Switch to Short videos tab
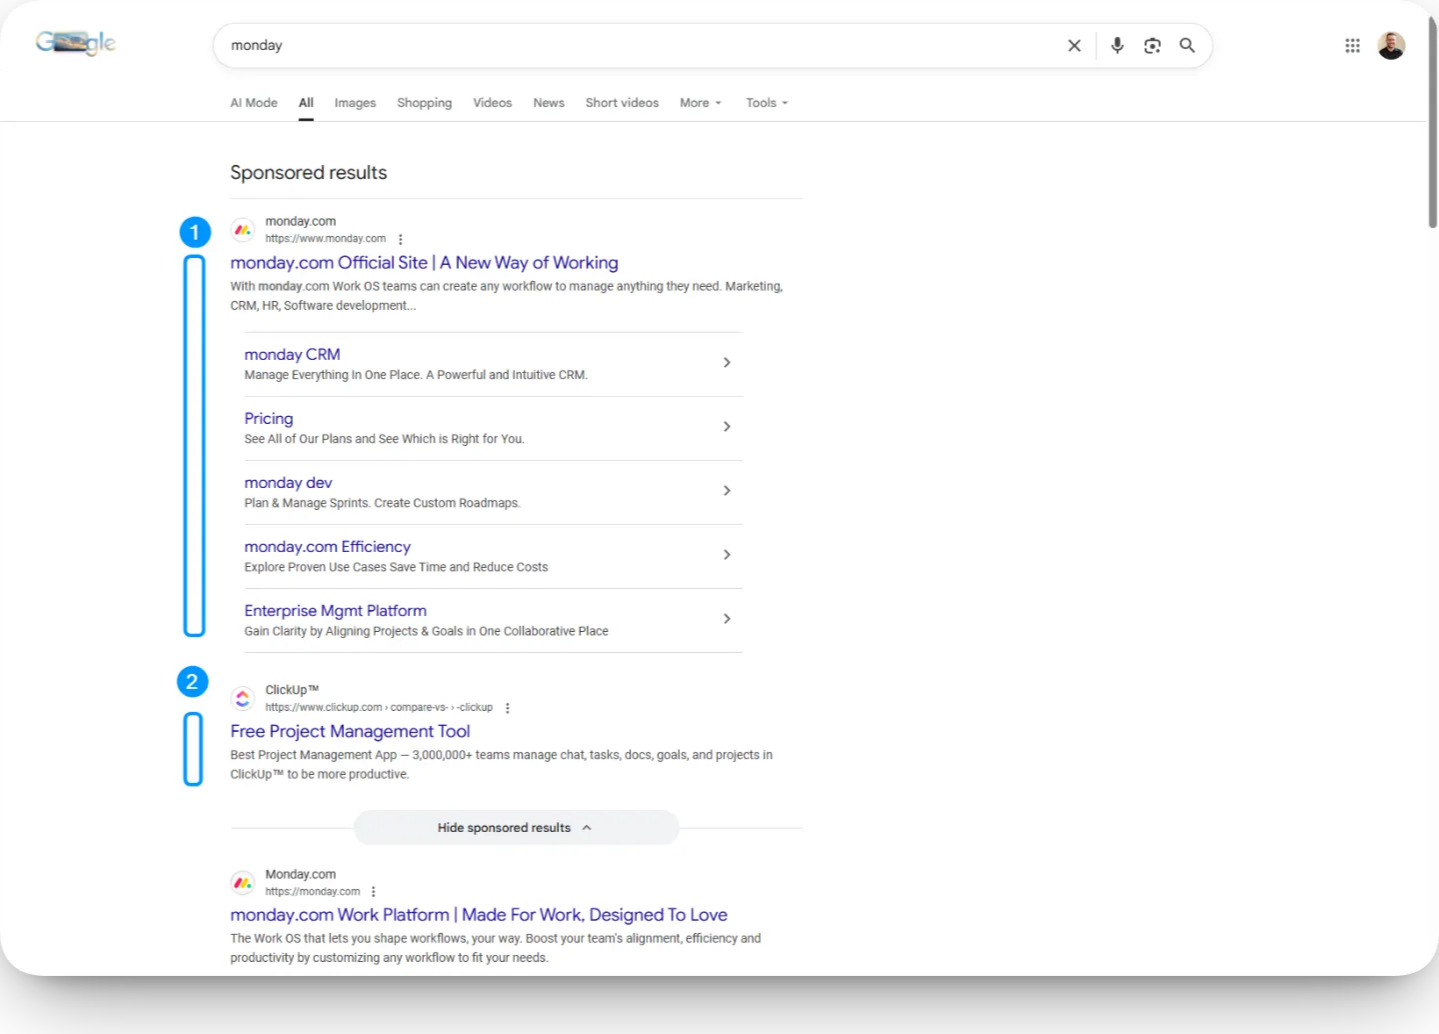This screenshot has height=1034, width=1439. [622, 103]
